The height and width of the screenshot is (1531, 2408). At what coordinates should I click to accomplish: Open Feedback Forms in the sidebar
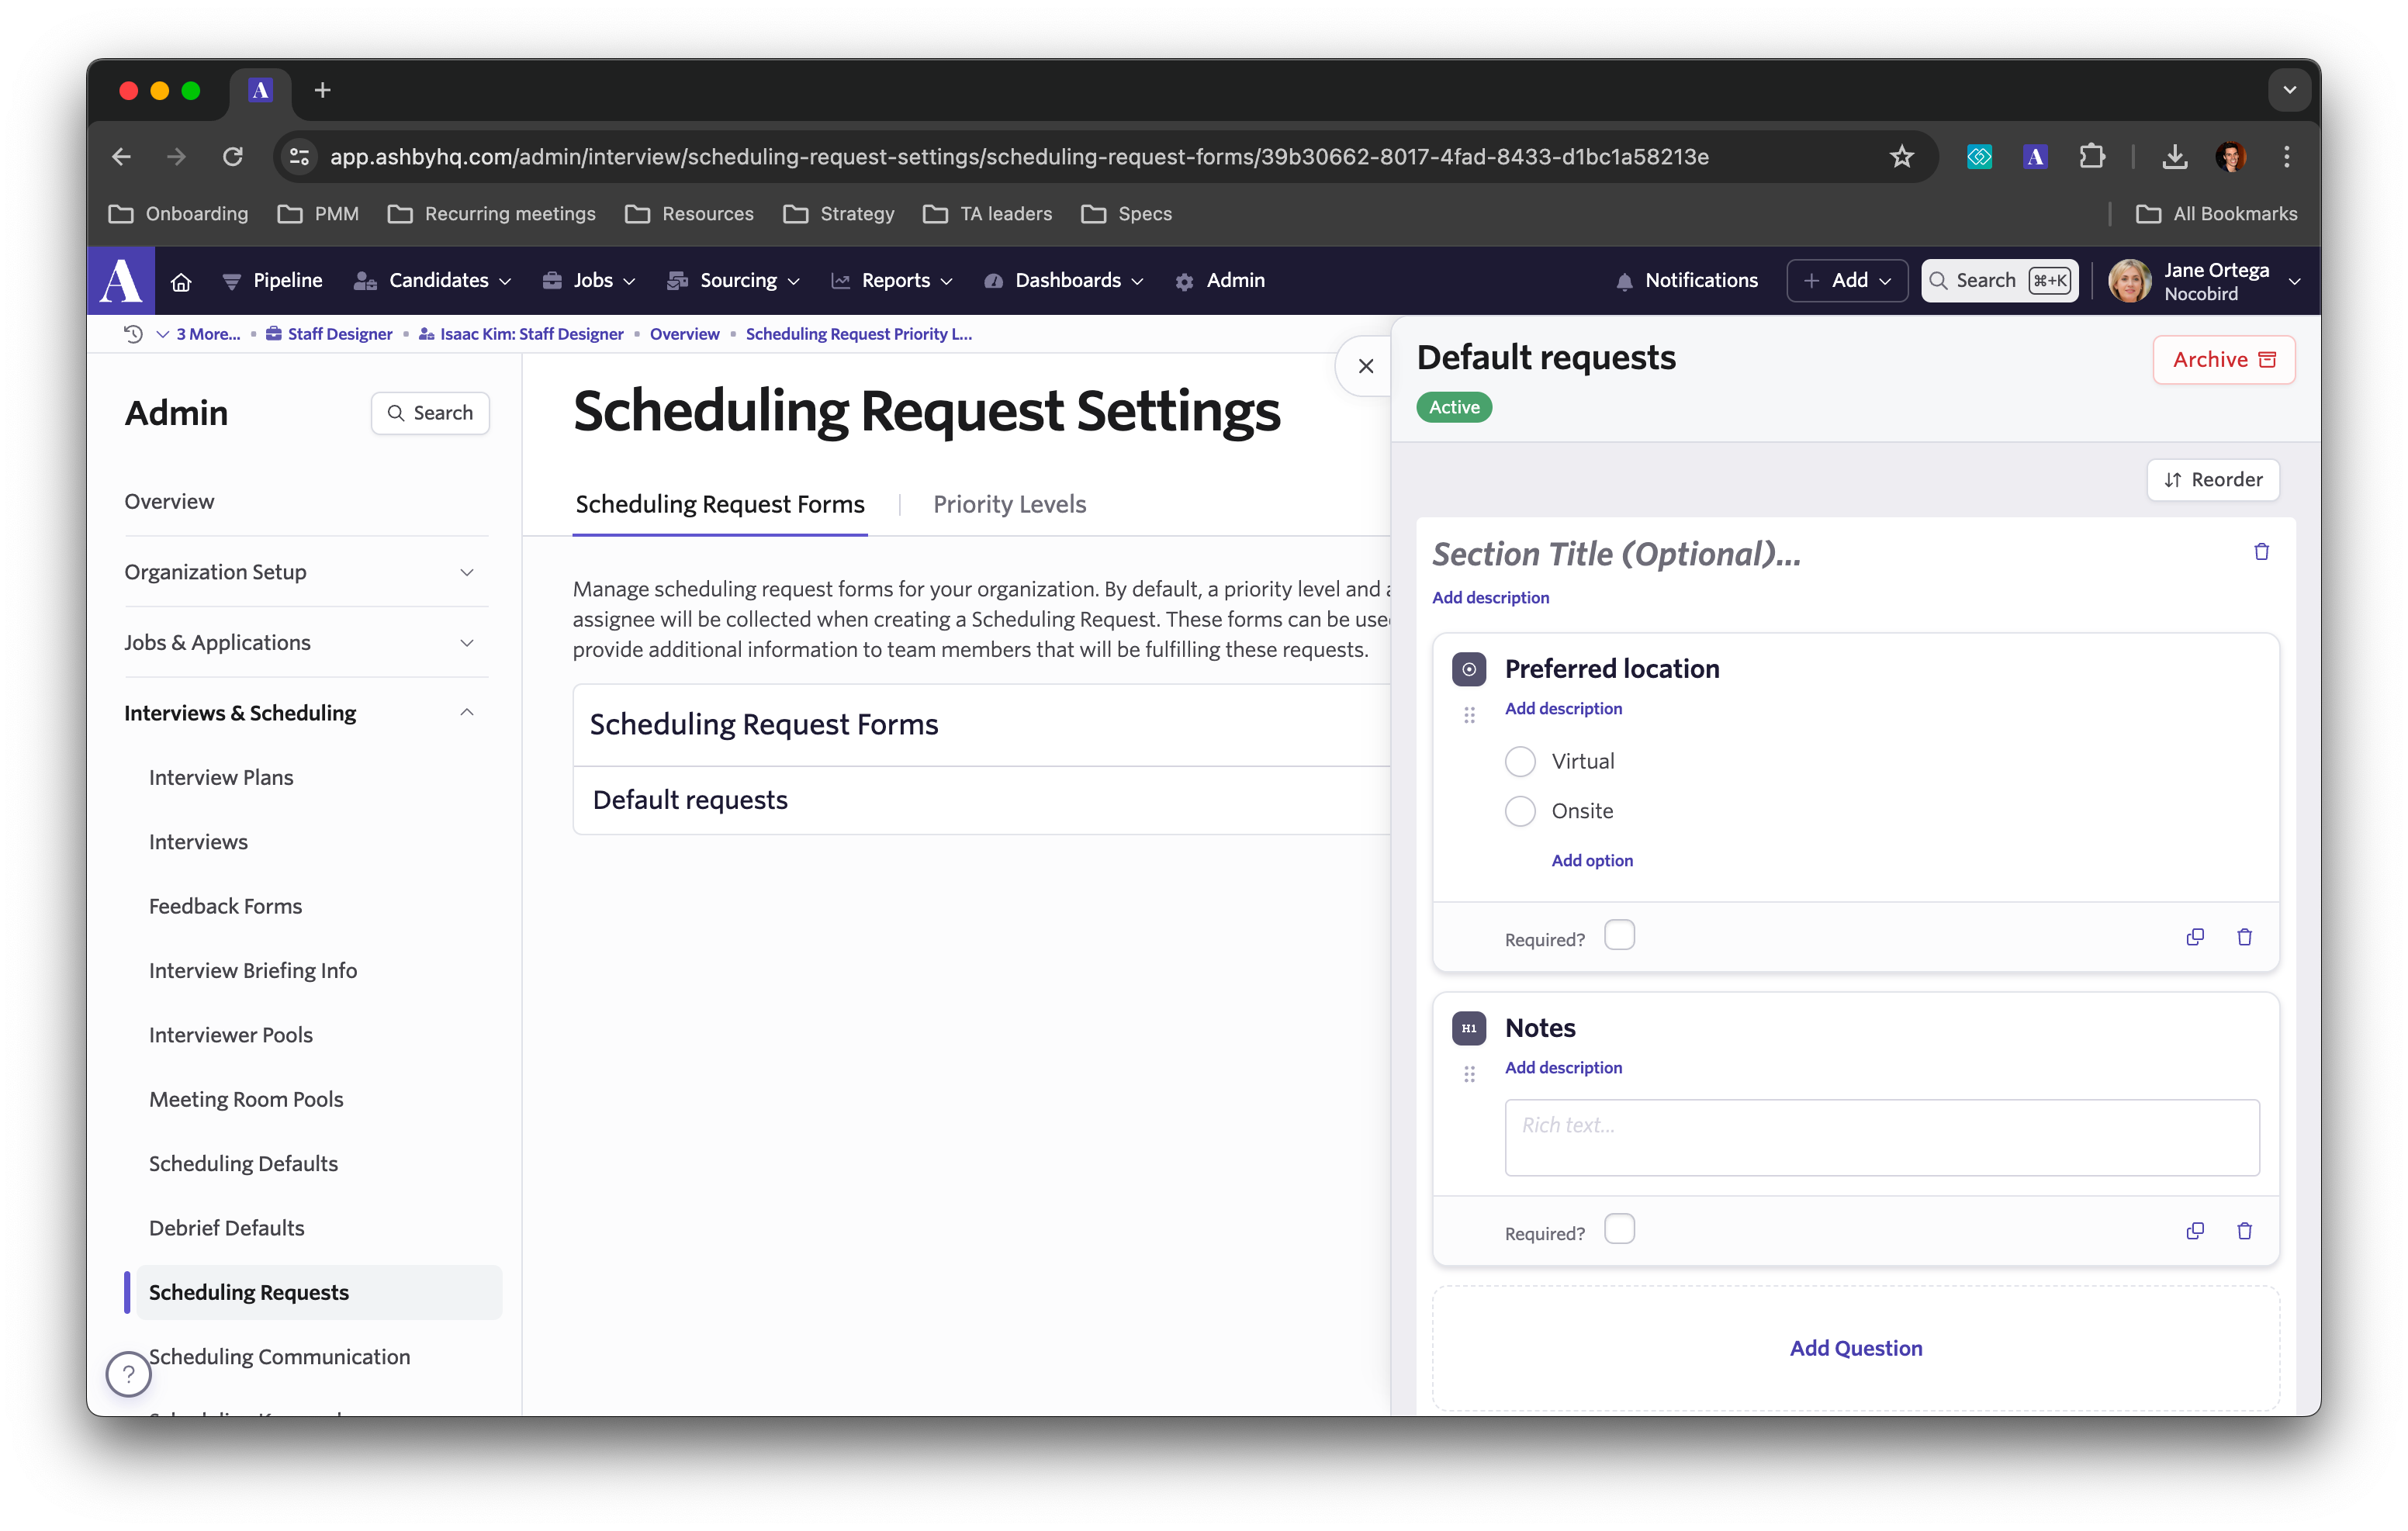click(225, 906)
